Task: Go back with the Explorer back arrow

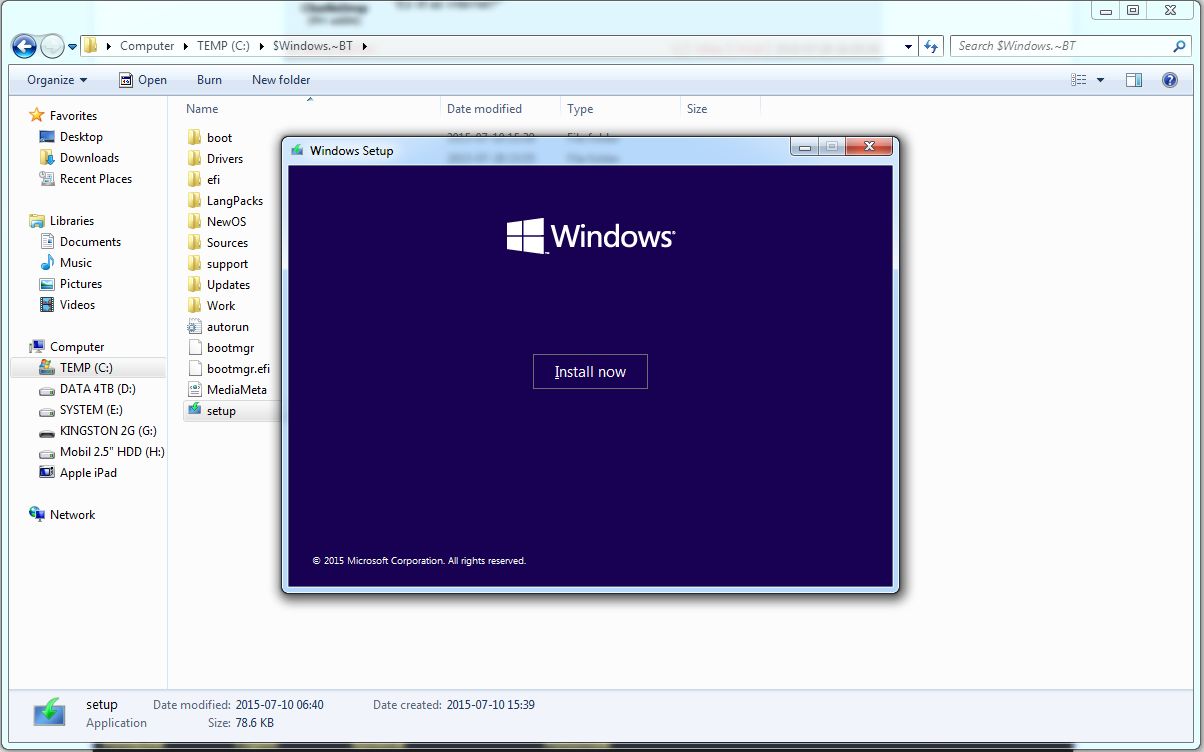Action: 24,46
